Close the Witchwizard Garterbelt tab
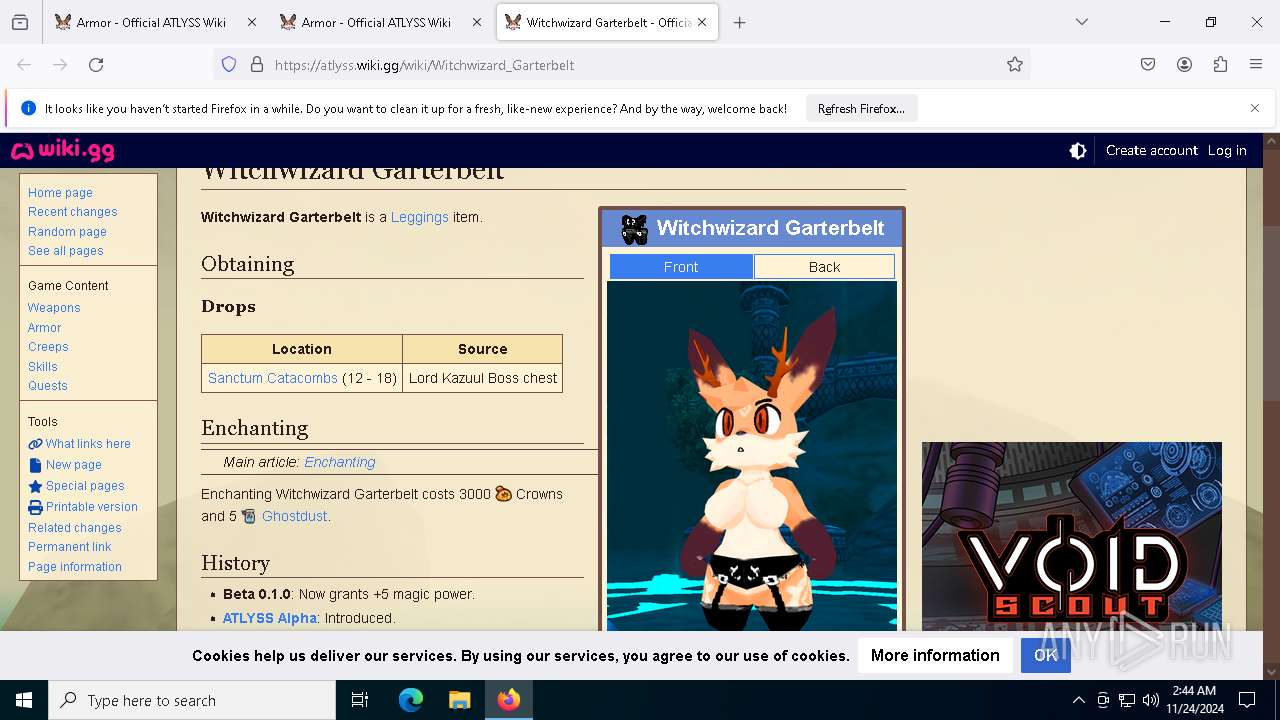The image size is (1280, 720). click(702, 22)
